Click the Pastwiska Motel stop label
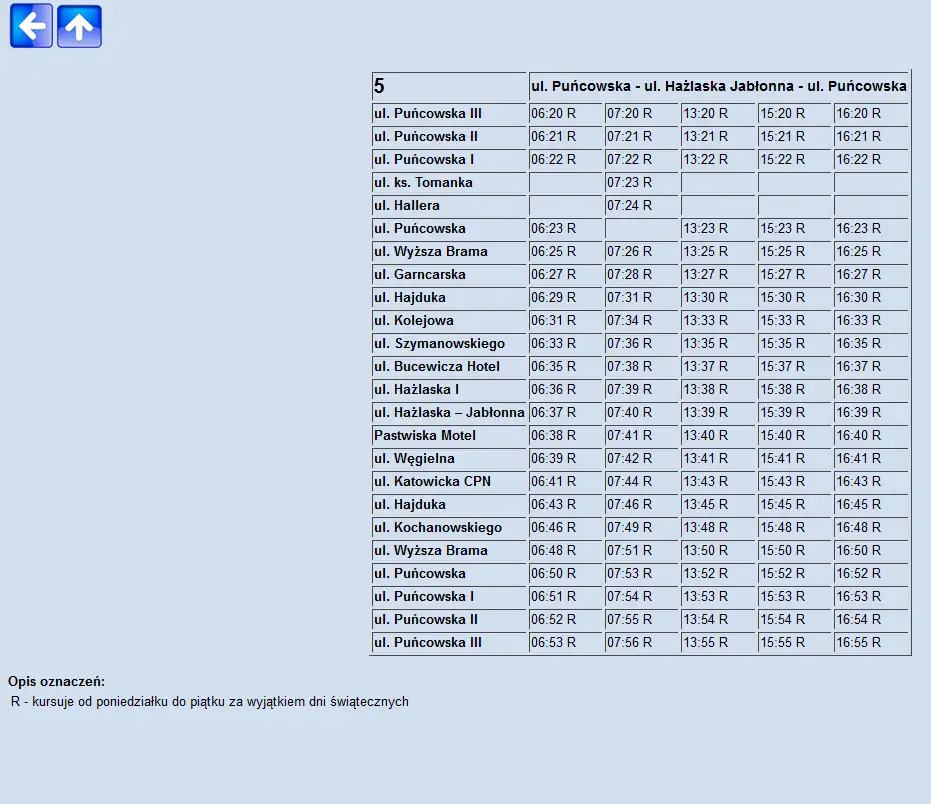931x804 pixels. pos(425,436)
